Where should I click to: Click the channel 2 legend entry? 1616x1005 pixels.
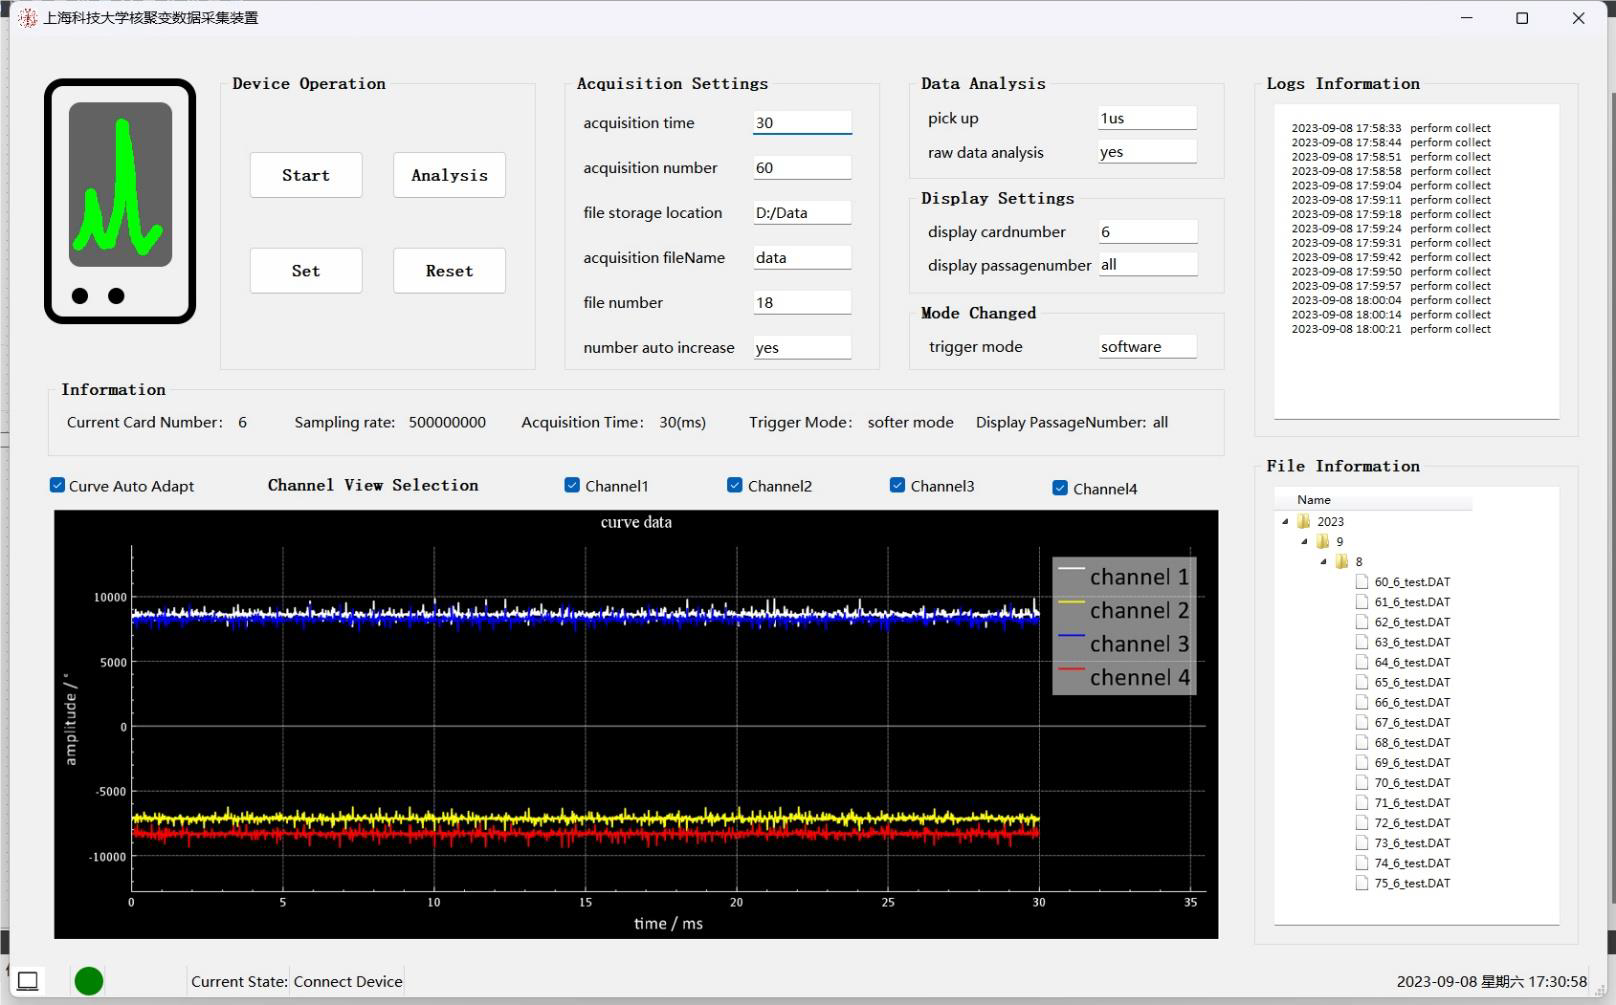tap(1124, 610)
